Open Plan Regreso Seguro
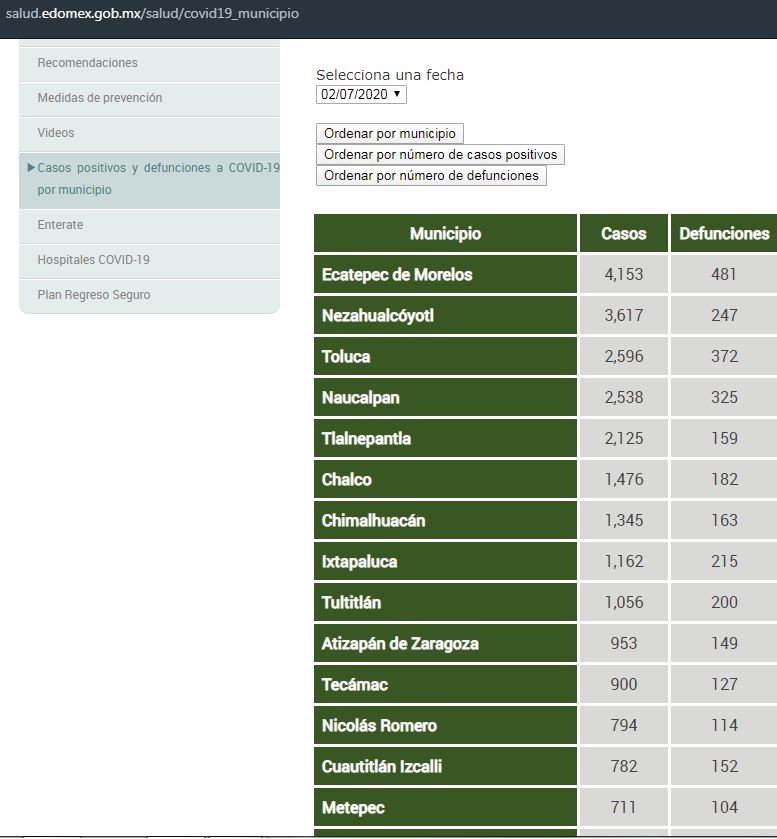Screen dimensions: 777x839 pyautogui.click(x=94, y=295)
